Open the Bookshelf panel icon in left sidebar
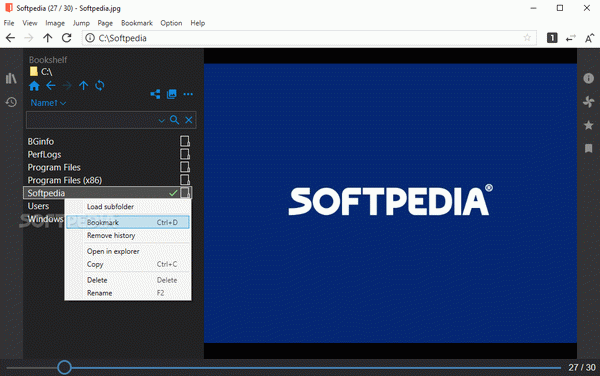 [11, 78]
